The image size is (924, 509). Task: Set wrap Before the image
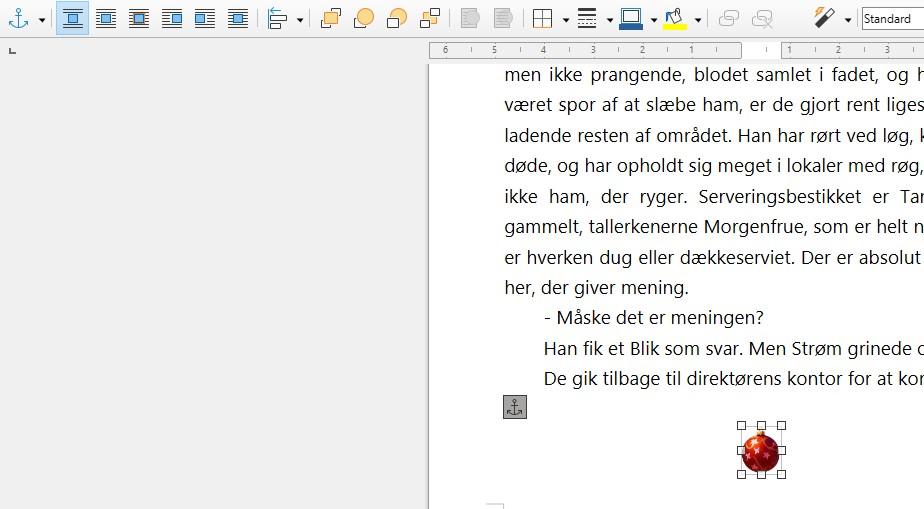[171, 18]
